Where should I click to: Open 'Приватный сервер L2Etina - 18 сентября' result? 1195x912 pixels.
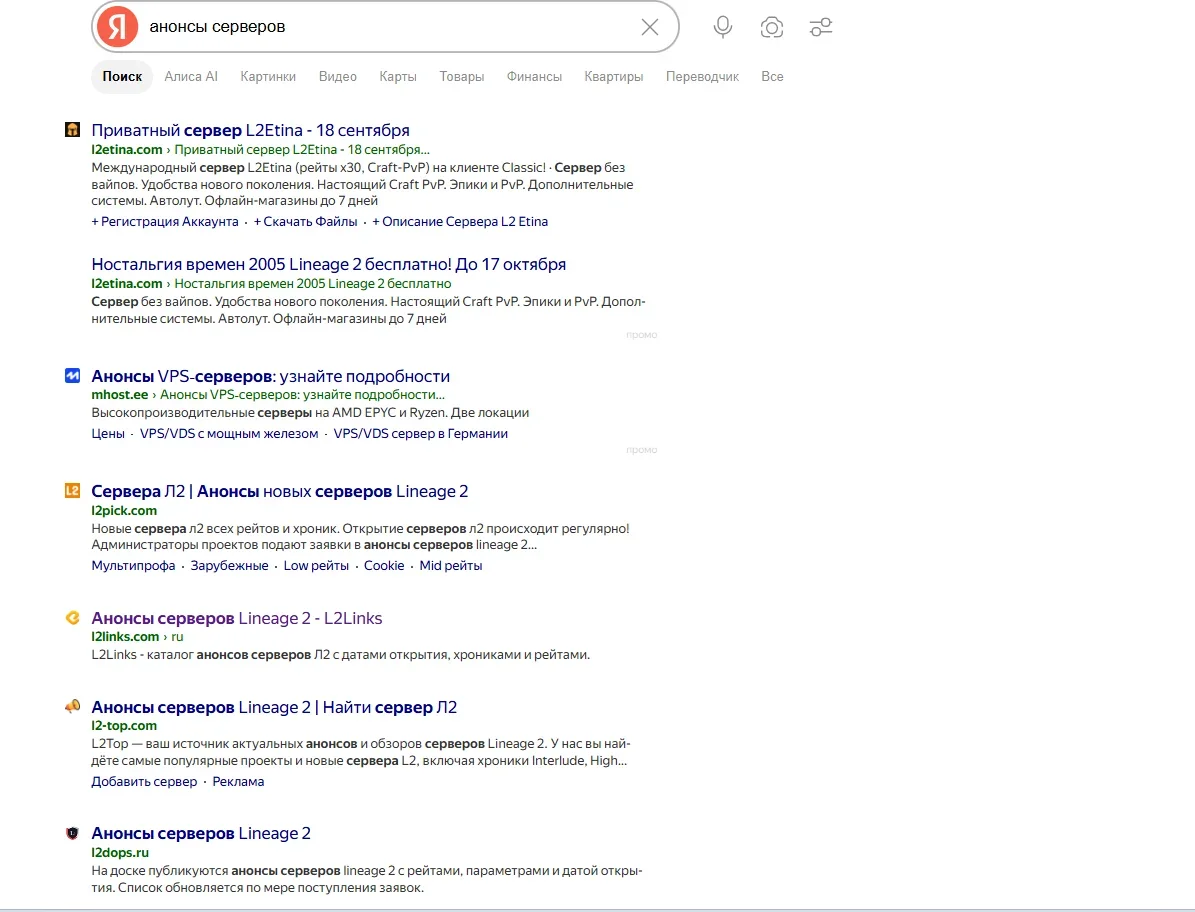coord(251,130)
